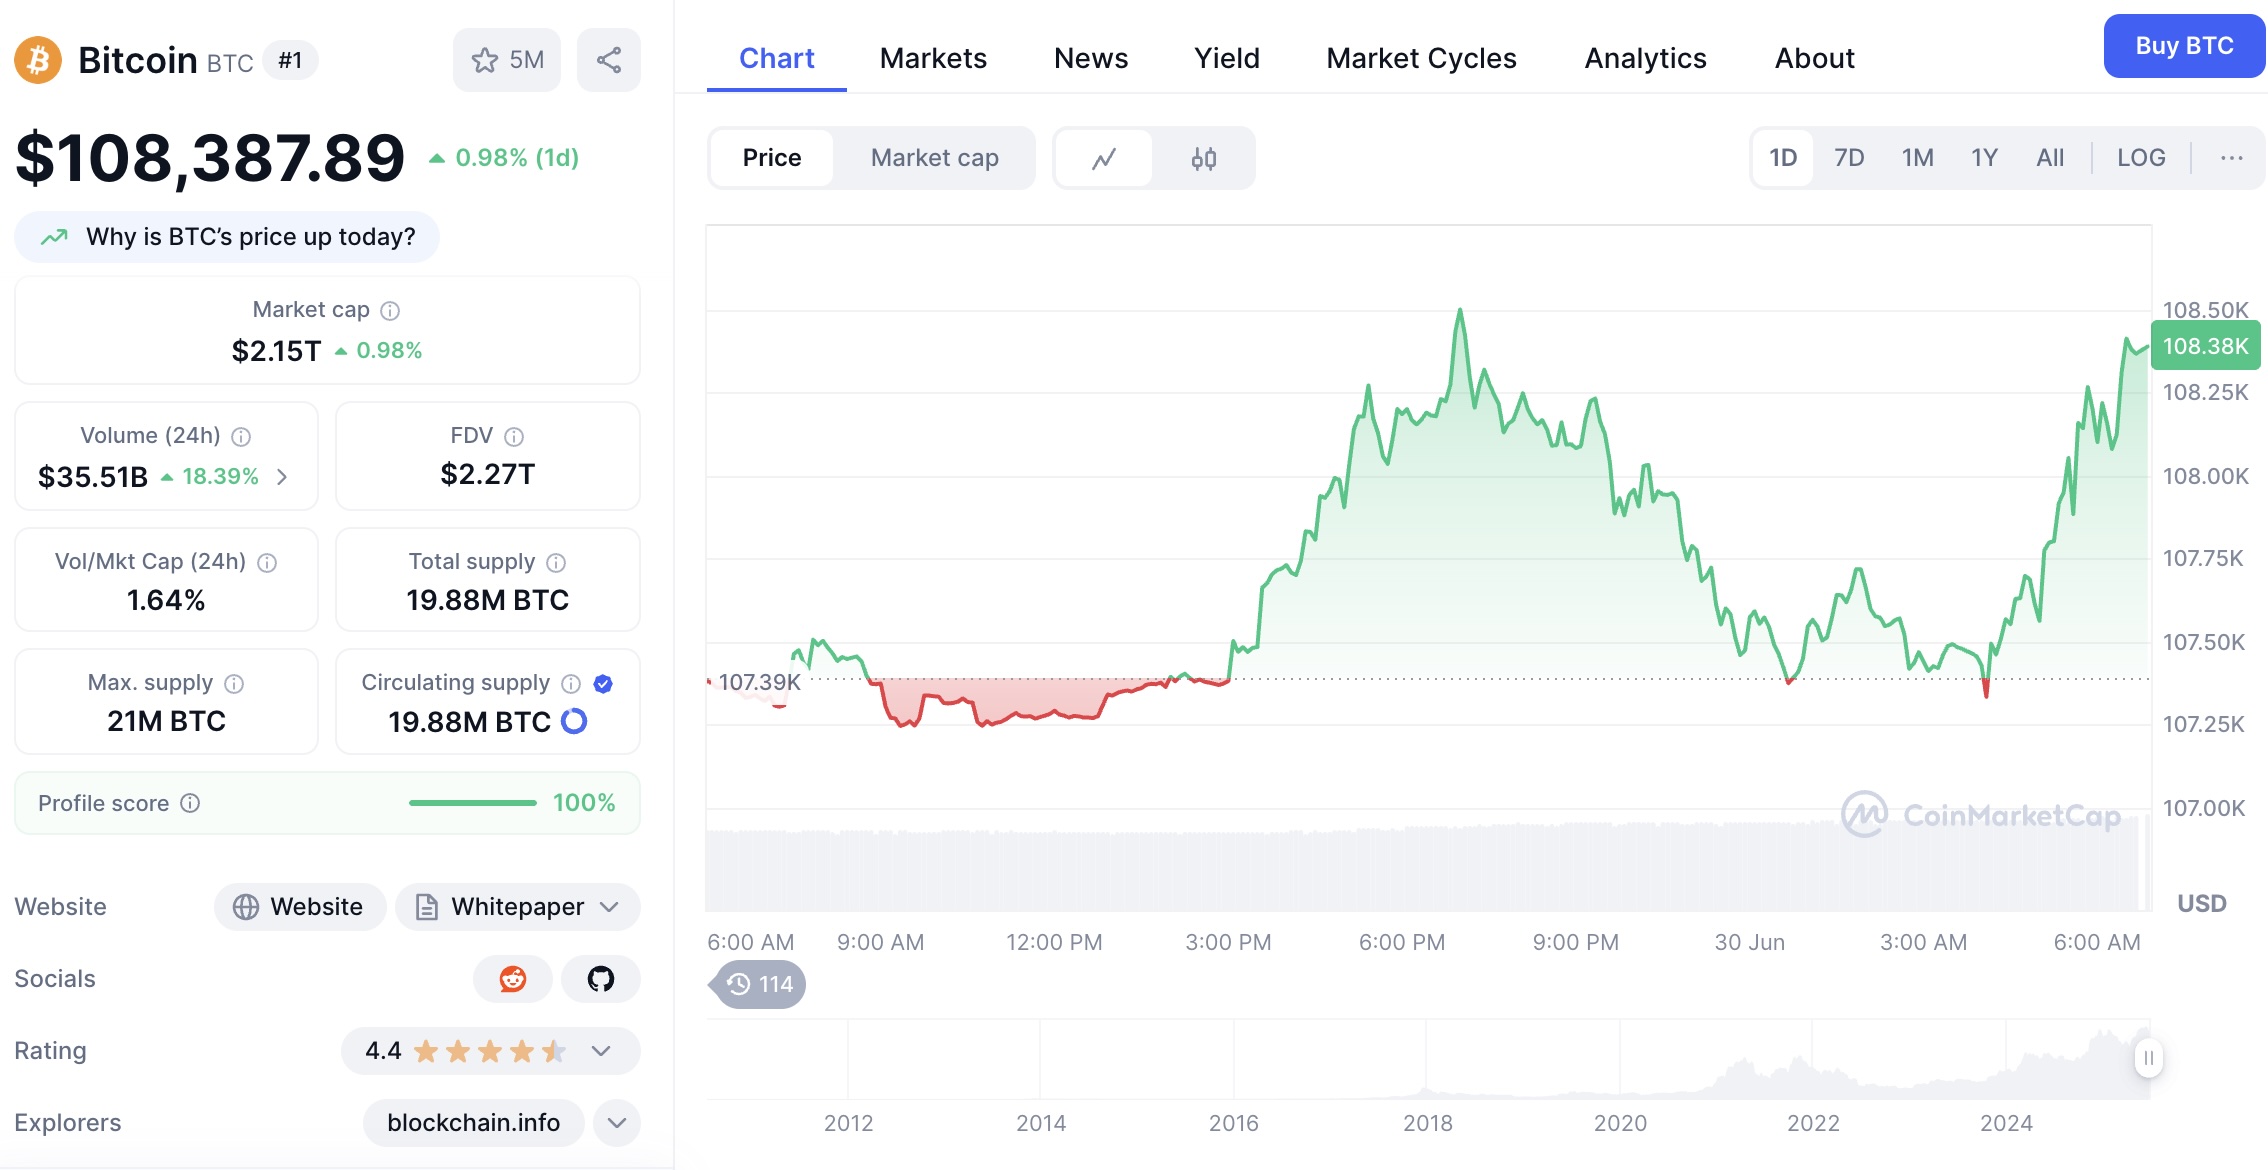
Task: Expand the 4.4 Rating dropdown
Action: point(490,1051)
